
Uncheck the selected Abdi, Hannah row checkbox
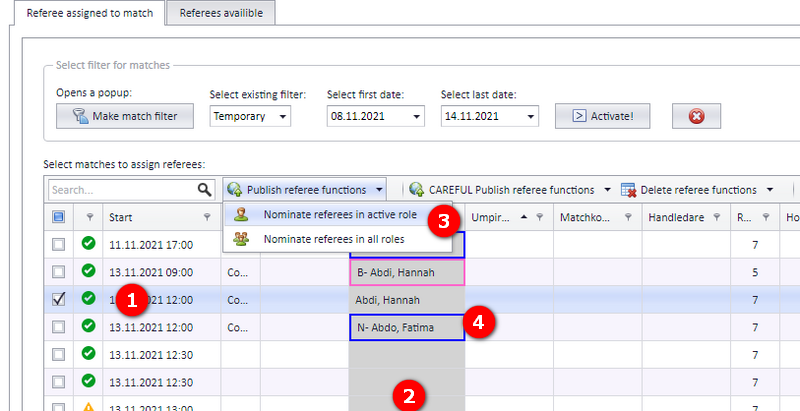pos(59,300)
